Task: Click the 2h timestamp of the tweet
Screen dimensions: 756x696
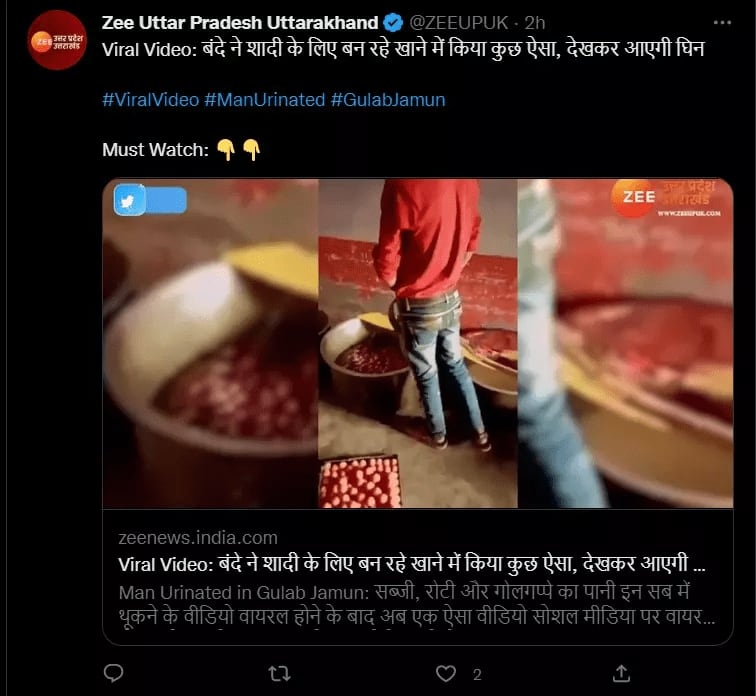Action: pos(535,23)
